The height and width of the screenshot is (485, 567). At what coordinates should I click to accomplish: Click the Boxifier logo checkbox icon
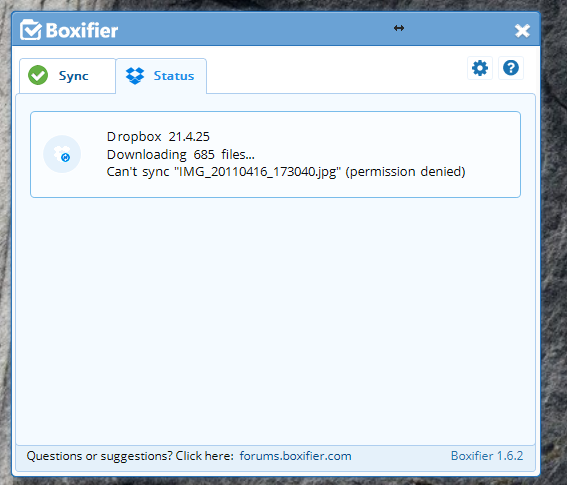coord(31,30)
